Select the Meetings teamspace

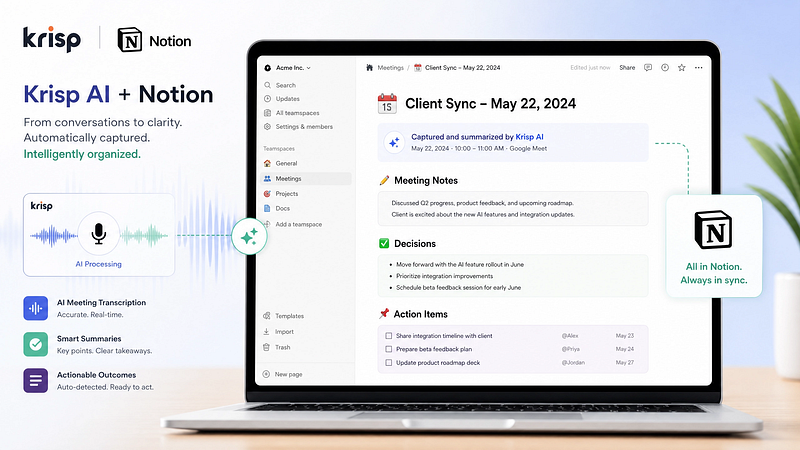click(x=306, y=179)
